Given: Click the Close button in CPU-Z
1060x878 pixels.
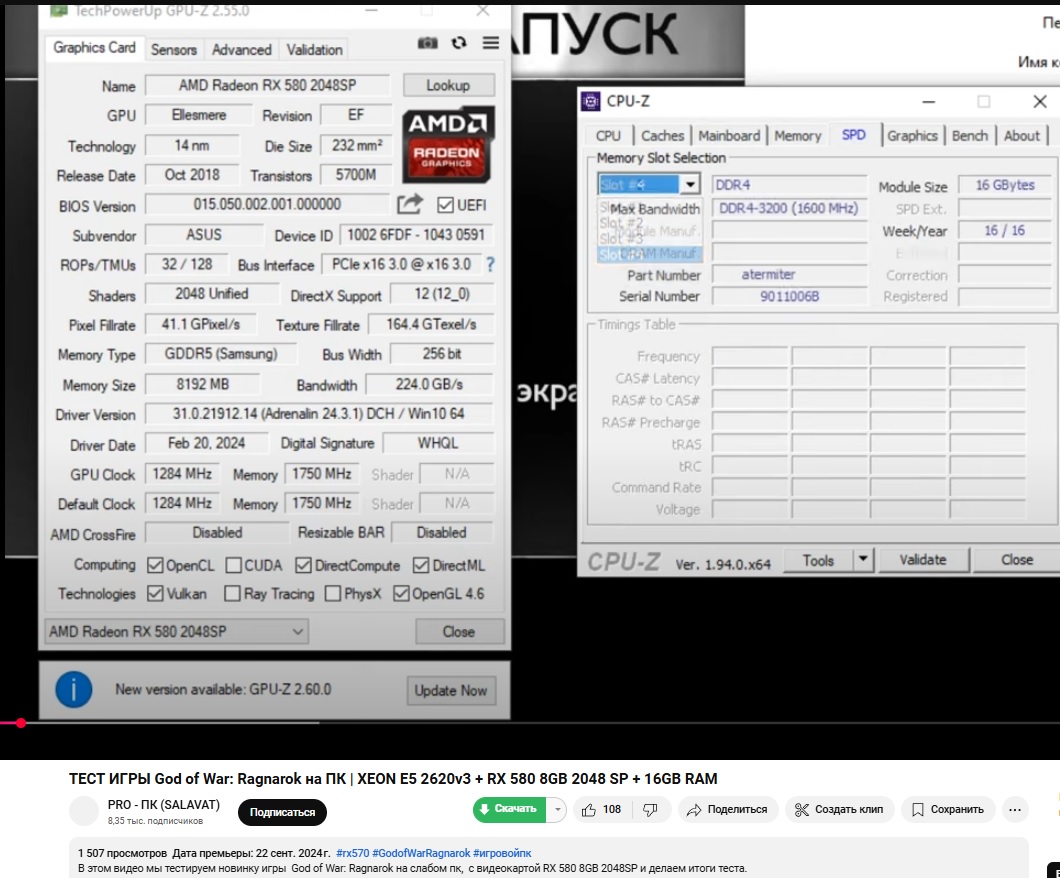Looking at the screenshot, I should point(1017,560).
